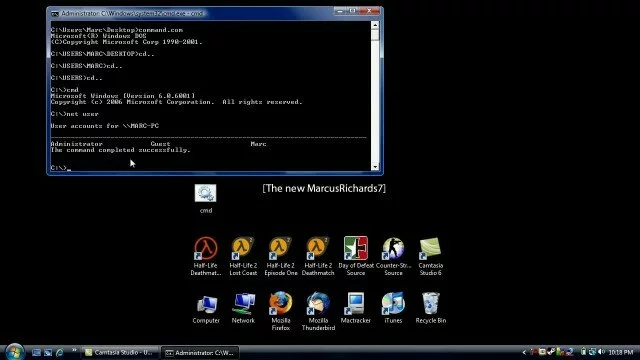Select the Network desktop icon
640x360 pixels.
(243, 308)
